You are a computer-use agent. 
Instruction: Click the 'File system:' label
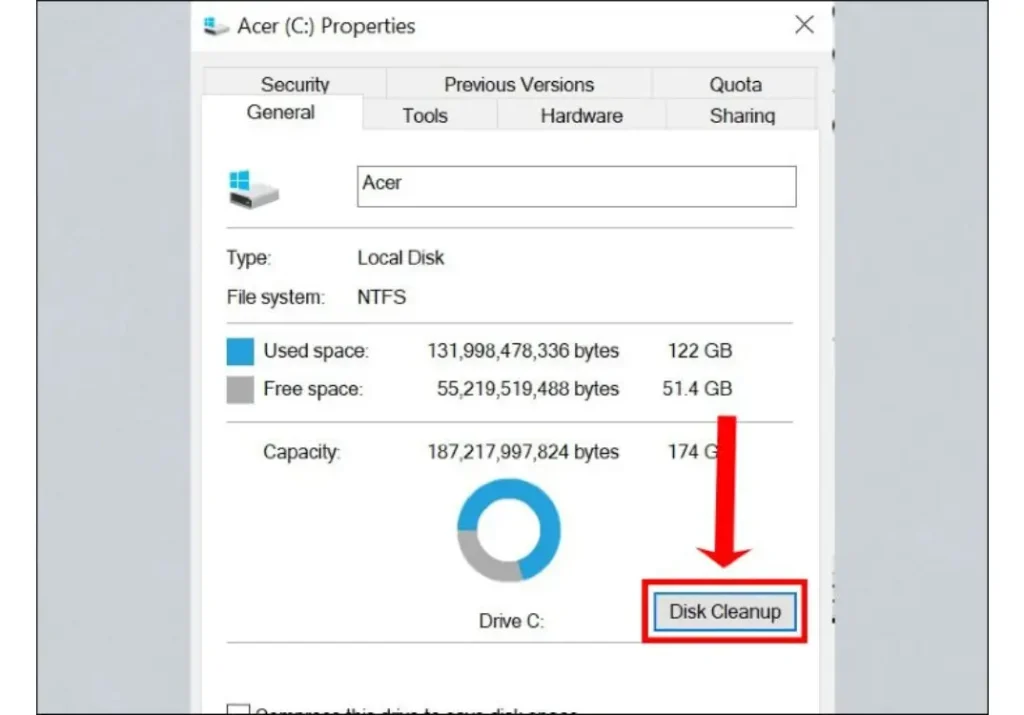276,297
